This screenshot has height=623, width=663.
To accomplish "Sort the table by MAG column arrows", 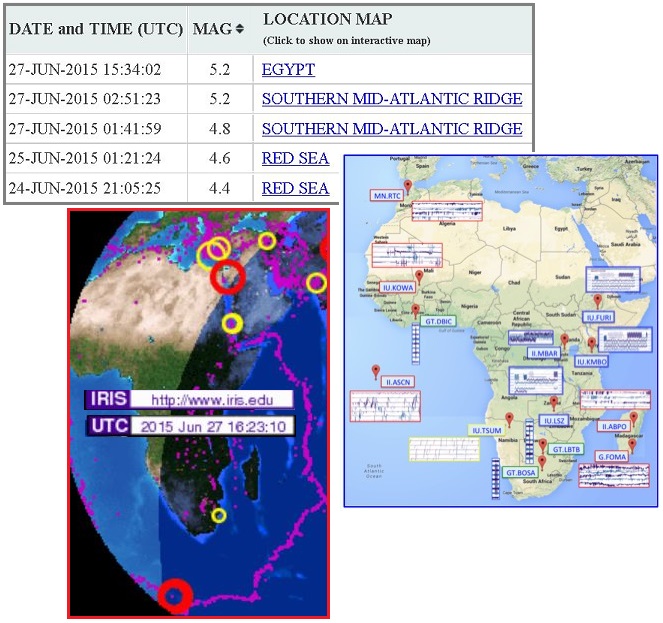I will point(239,30).
